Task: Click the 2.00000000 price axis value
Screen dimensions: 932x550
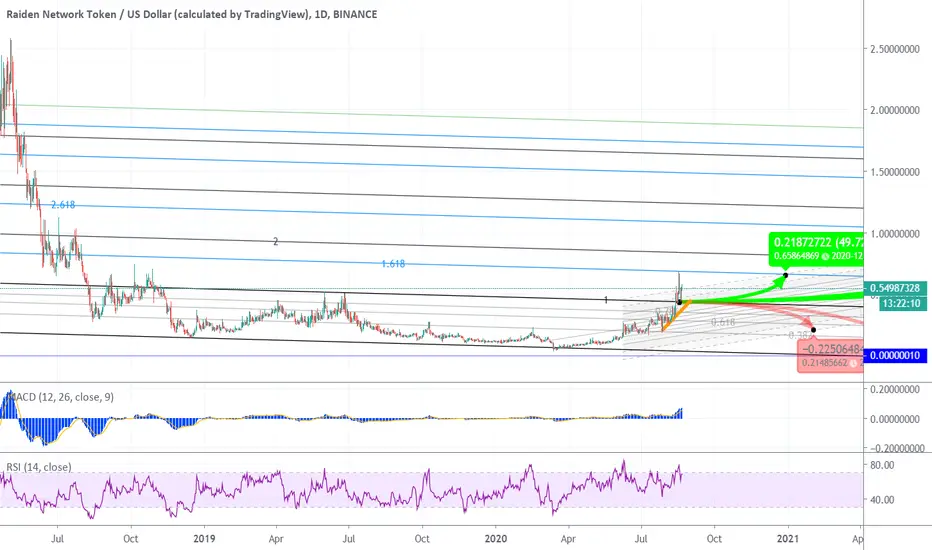Action: (895, 110)
